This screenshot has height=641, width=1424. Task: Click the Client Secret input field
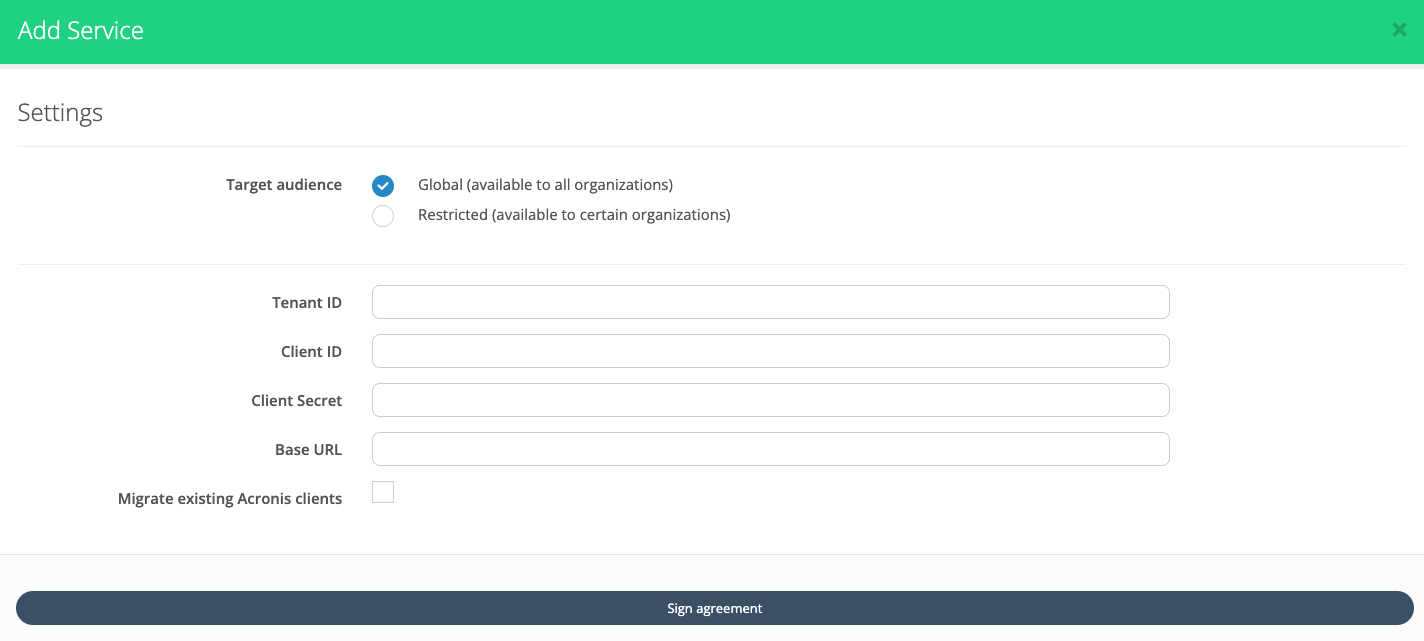tap(770, 400)
